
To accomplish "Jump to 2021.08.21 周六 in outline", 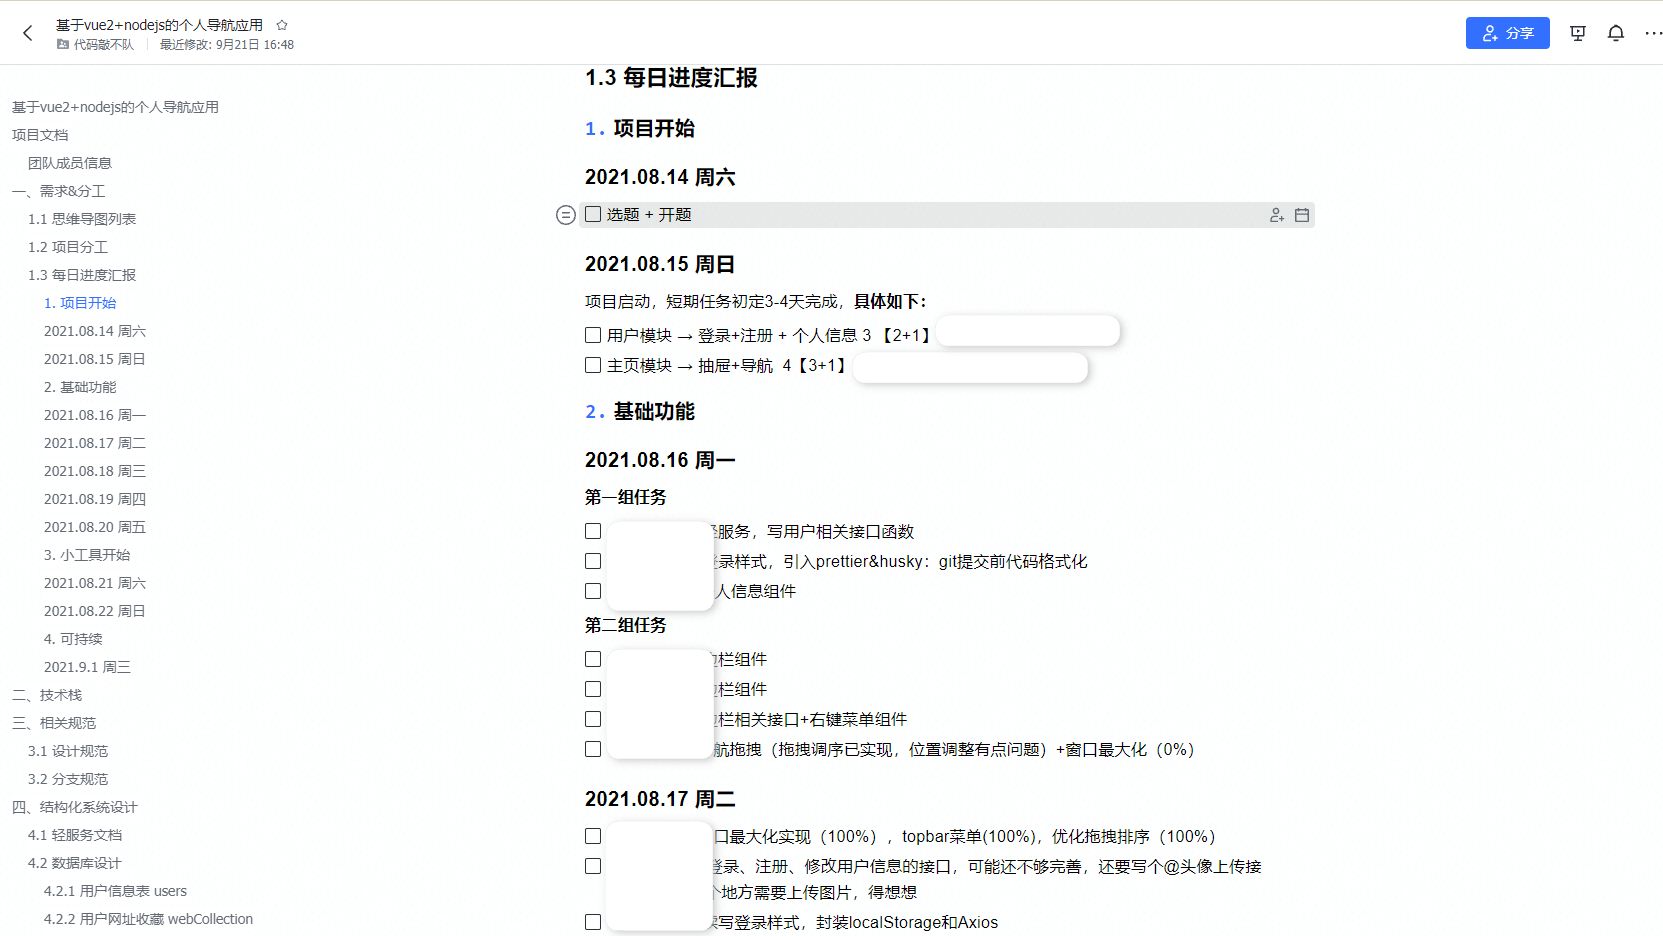I will tap(95, 583).
